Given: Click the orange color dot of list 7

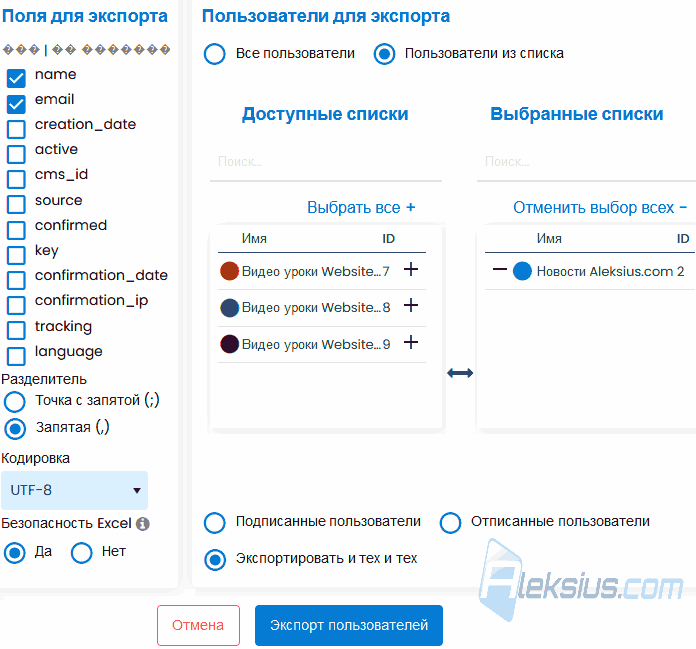Looking at the screenshot, I should coord(229,271).
